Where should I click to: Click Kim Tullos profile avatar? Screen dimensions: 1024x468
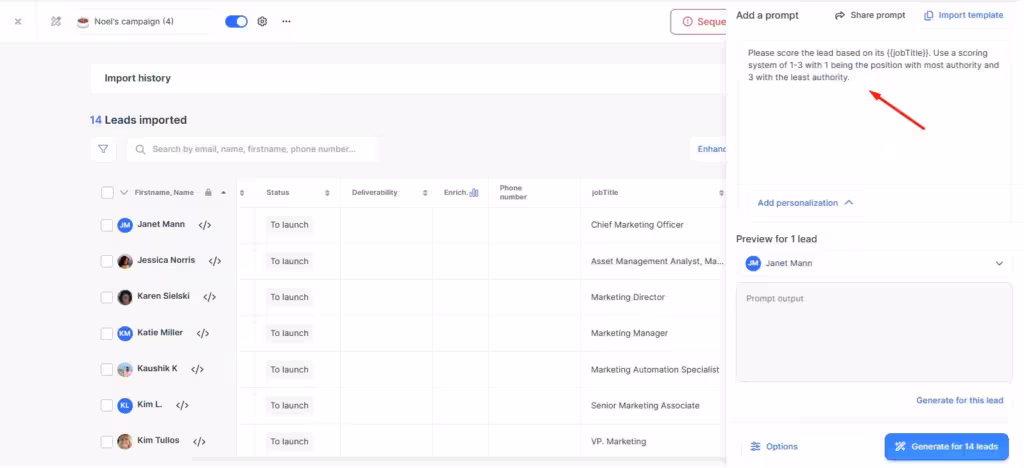[125, 441]
